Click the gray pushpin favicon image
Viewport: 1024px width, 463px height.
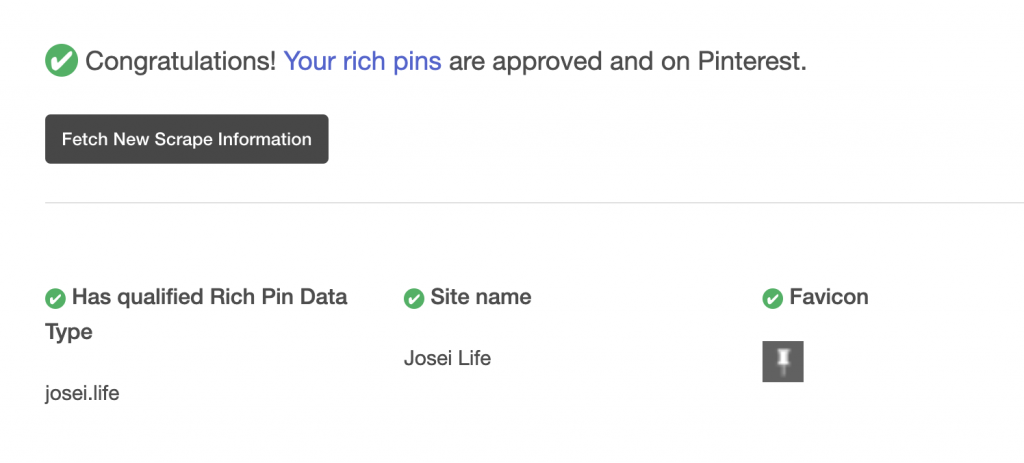click(x=783, y=361)
